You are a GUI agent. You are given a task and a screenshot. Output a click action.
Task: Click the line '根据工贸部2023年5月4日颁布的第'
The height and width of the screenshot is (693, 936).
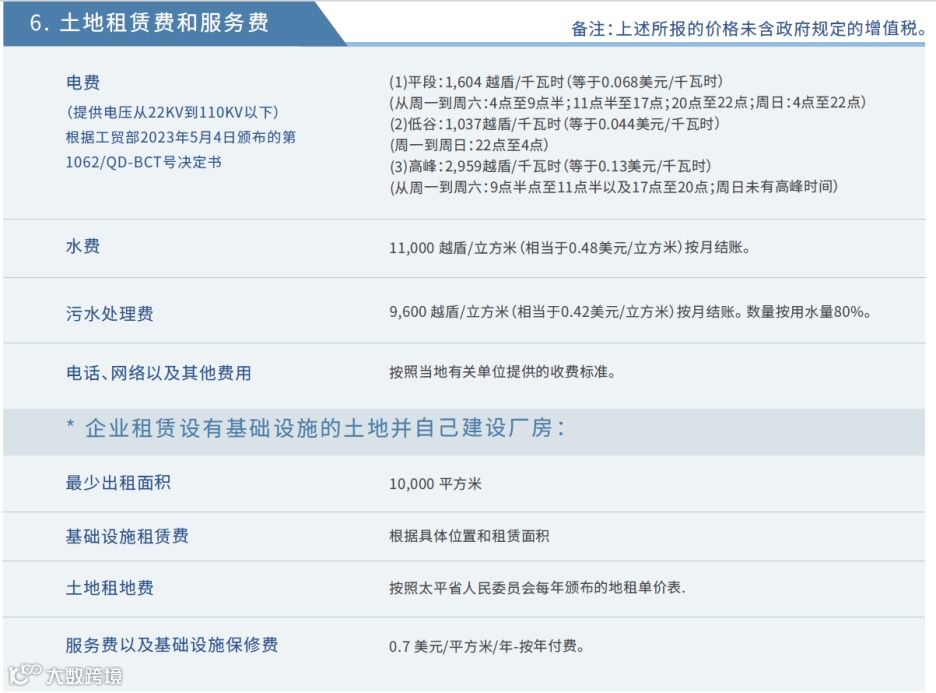tap(181, 137)
